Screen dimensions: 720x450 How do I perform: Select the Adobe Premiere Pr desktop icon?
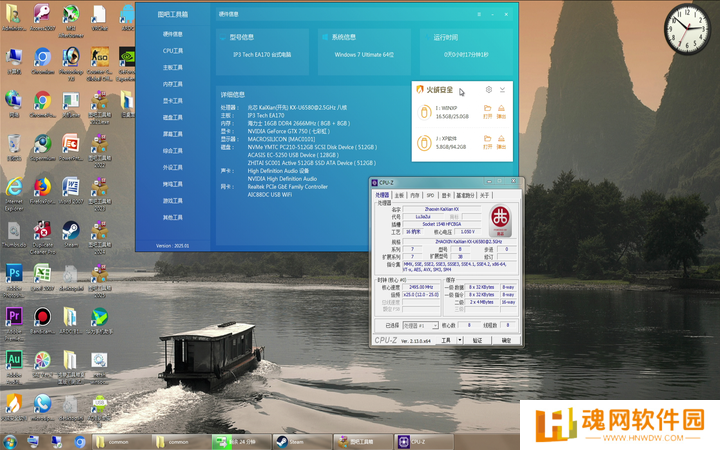point(14,324)
